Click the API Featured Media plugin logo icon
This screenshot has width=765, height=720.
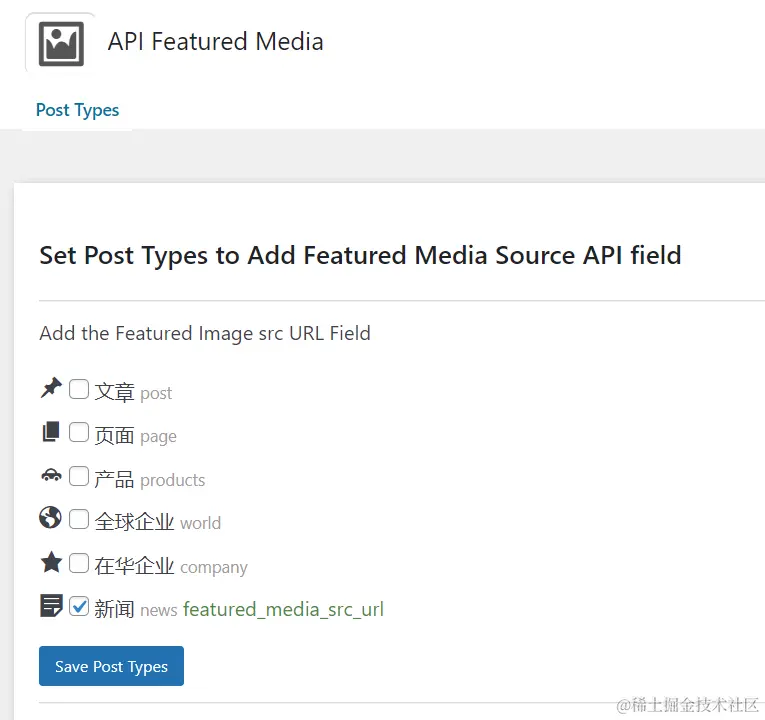tap(61, 43)
